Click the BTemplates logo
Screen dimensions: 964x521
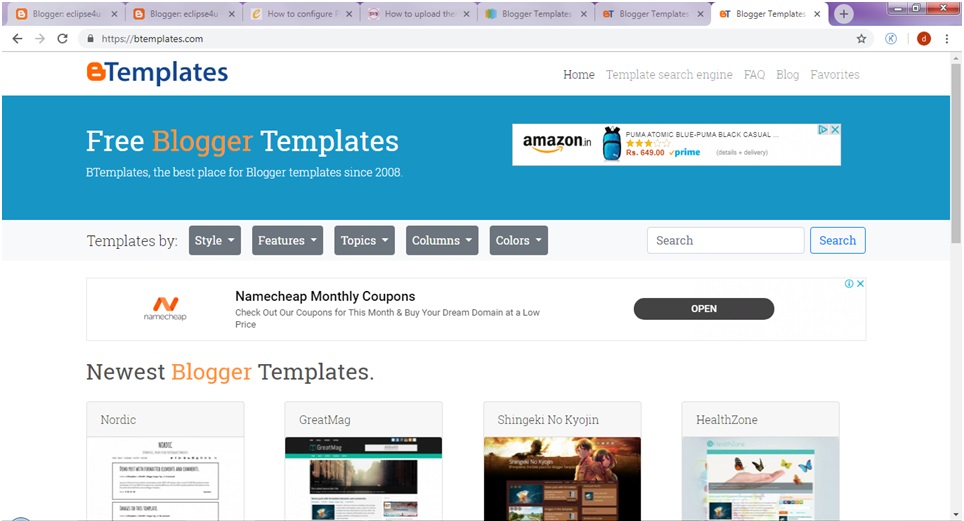[157, 73]
